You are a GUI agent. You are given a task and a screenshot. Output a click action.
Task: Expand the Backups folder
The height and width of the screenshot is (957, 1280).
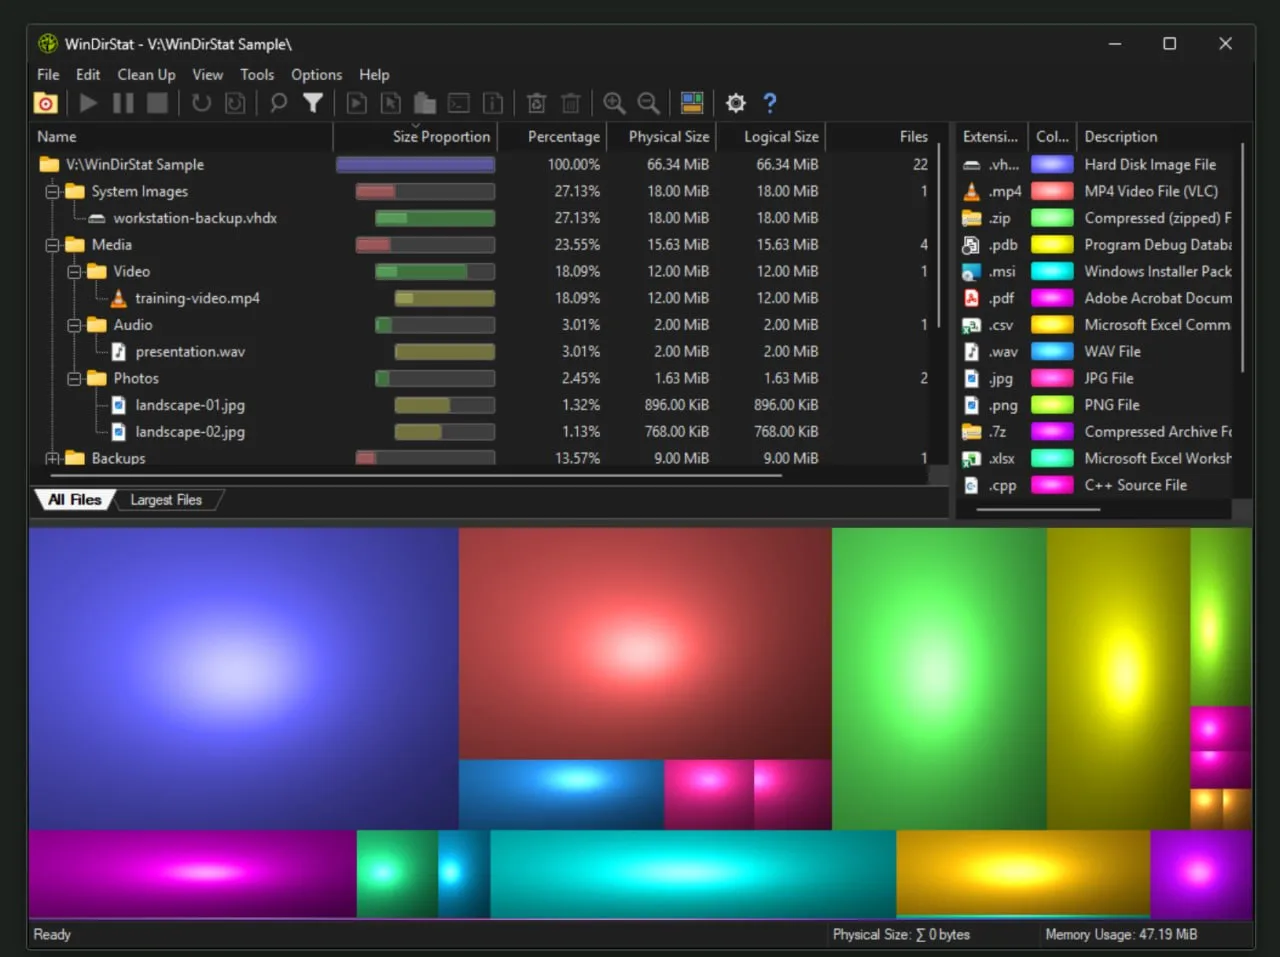pyautogui.click(x=52, y=458)
